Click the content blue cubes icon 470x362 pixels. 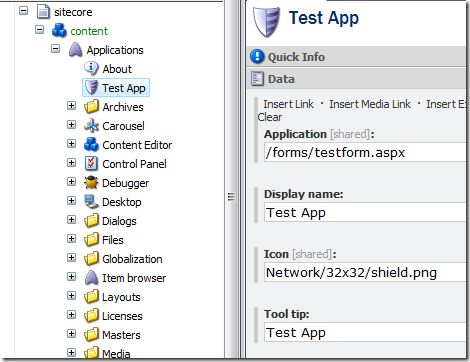pos(59,30)
